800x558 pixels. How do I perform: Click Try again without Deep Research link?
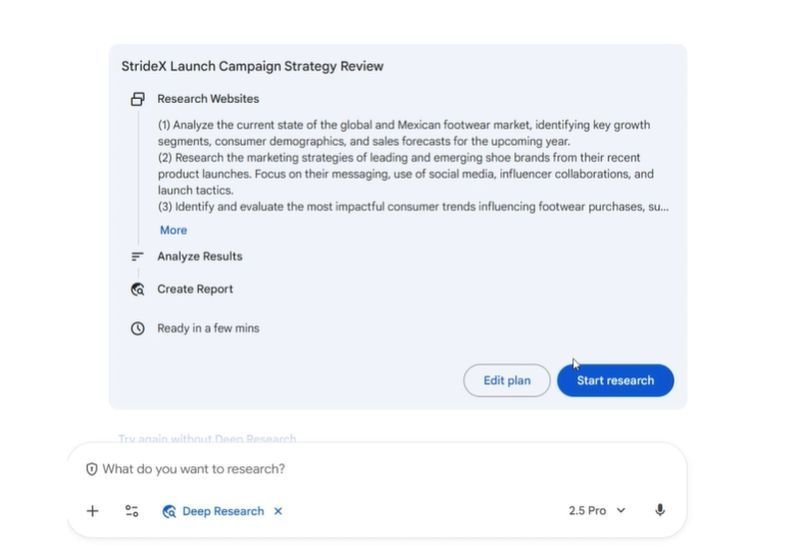[x=207, y=438]
